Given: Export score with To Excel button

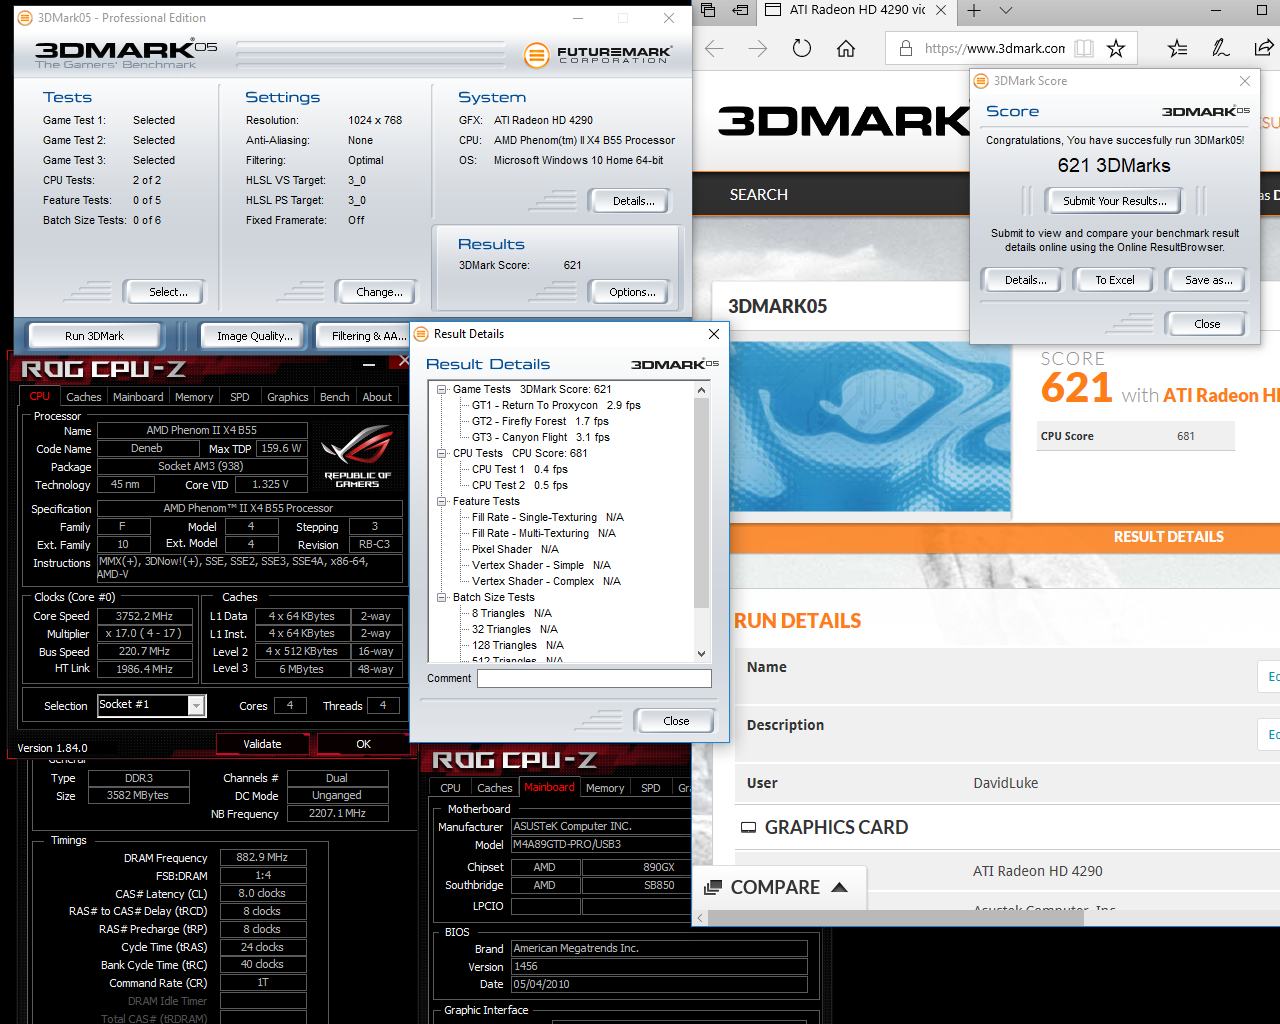Looking at the screenshot, I should (1115, 280).
